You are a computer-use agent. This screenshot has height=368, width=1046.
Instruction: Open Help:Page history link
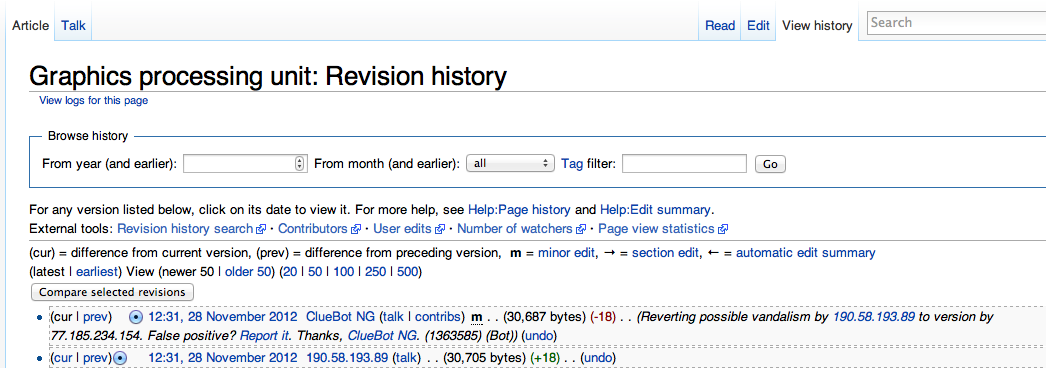pyautogui.click(x=519, y=209)
